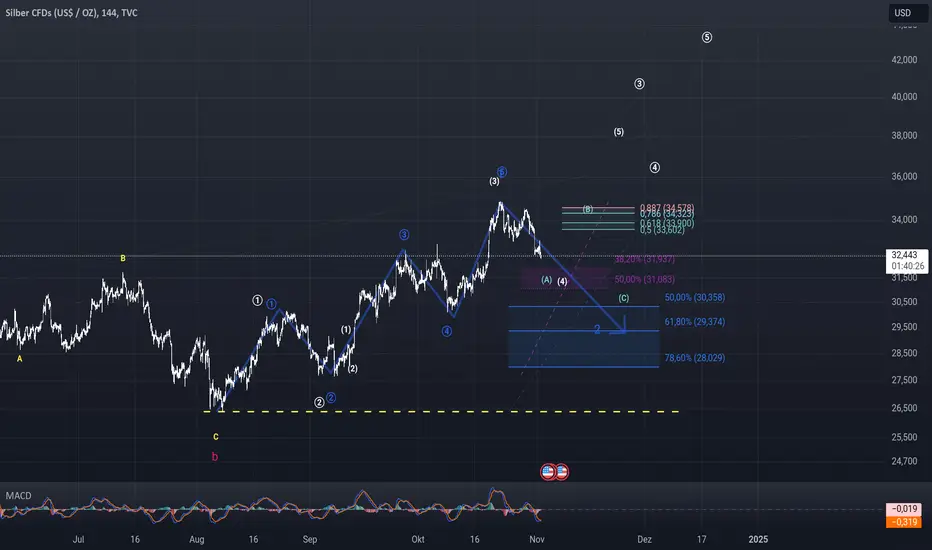Open the USD currency selector
The image size is (932, 550).
pos(907,12)
